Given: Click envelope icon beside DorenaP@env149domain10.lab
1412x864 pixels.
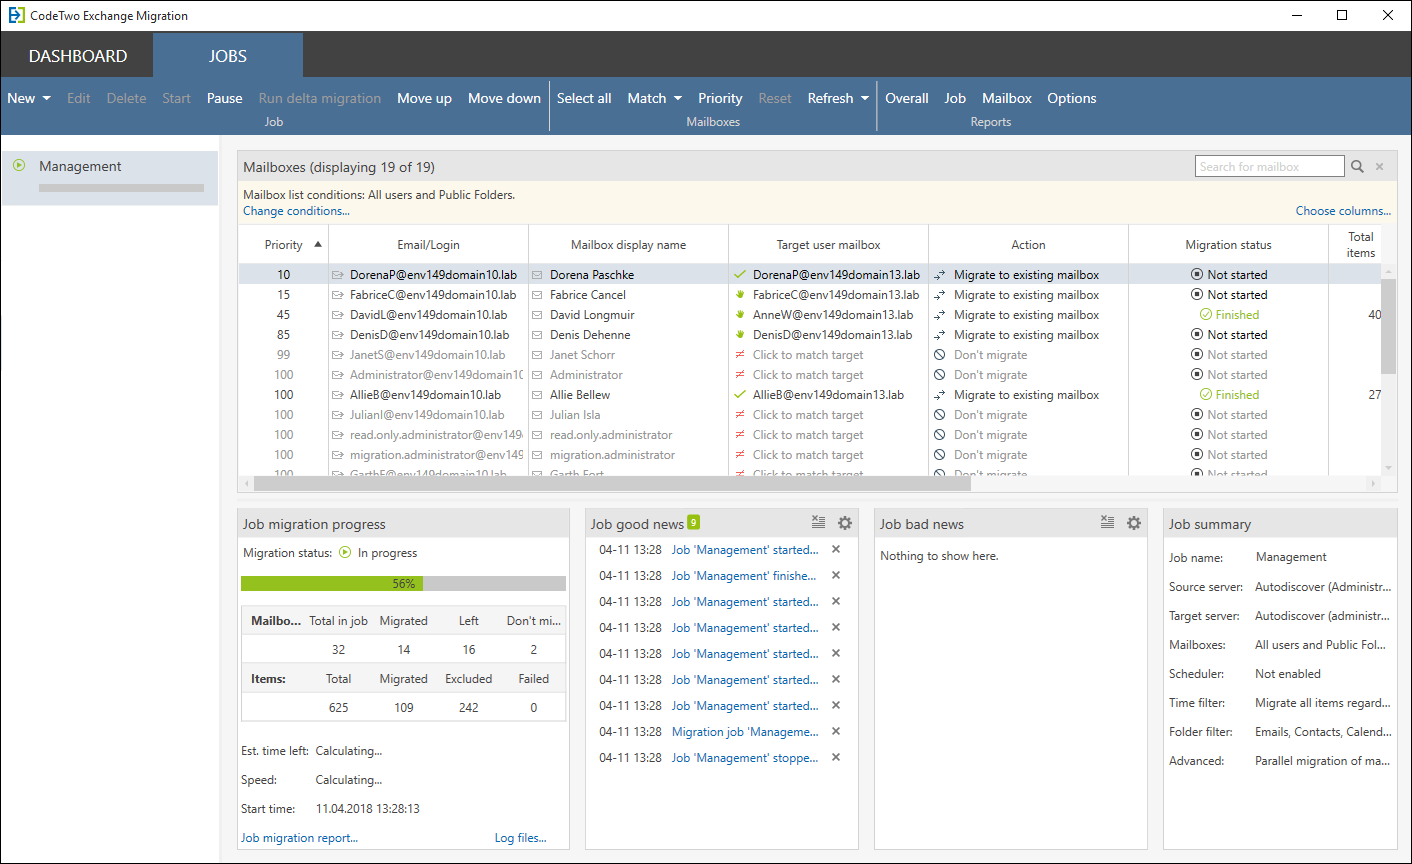Looking at the screenshot, I should (338, 275).
